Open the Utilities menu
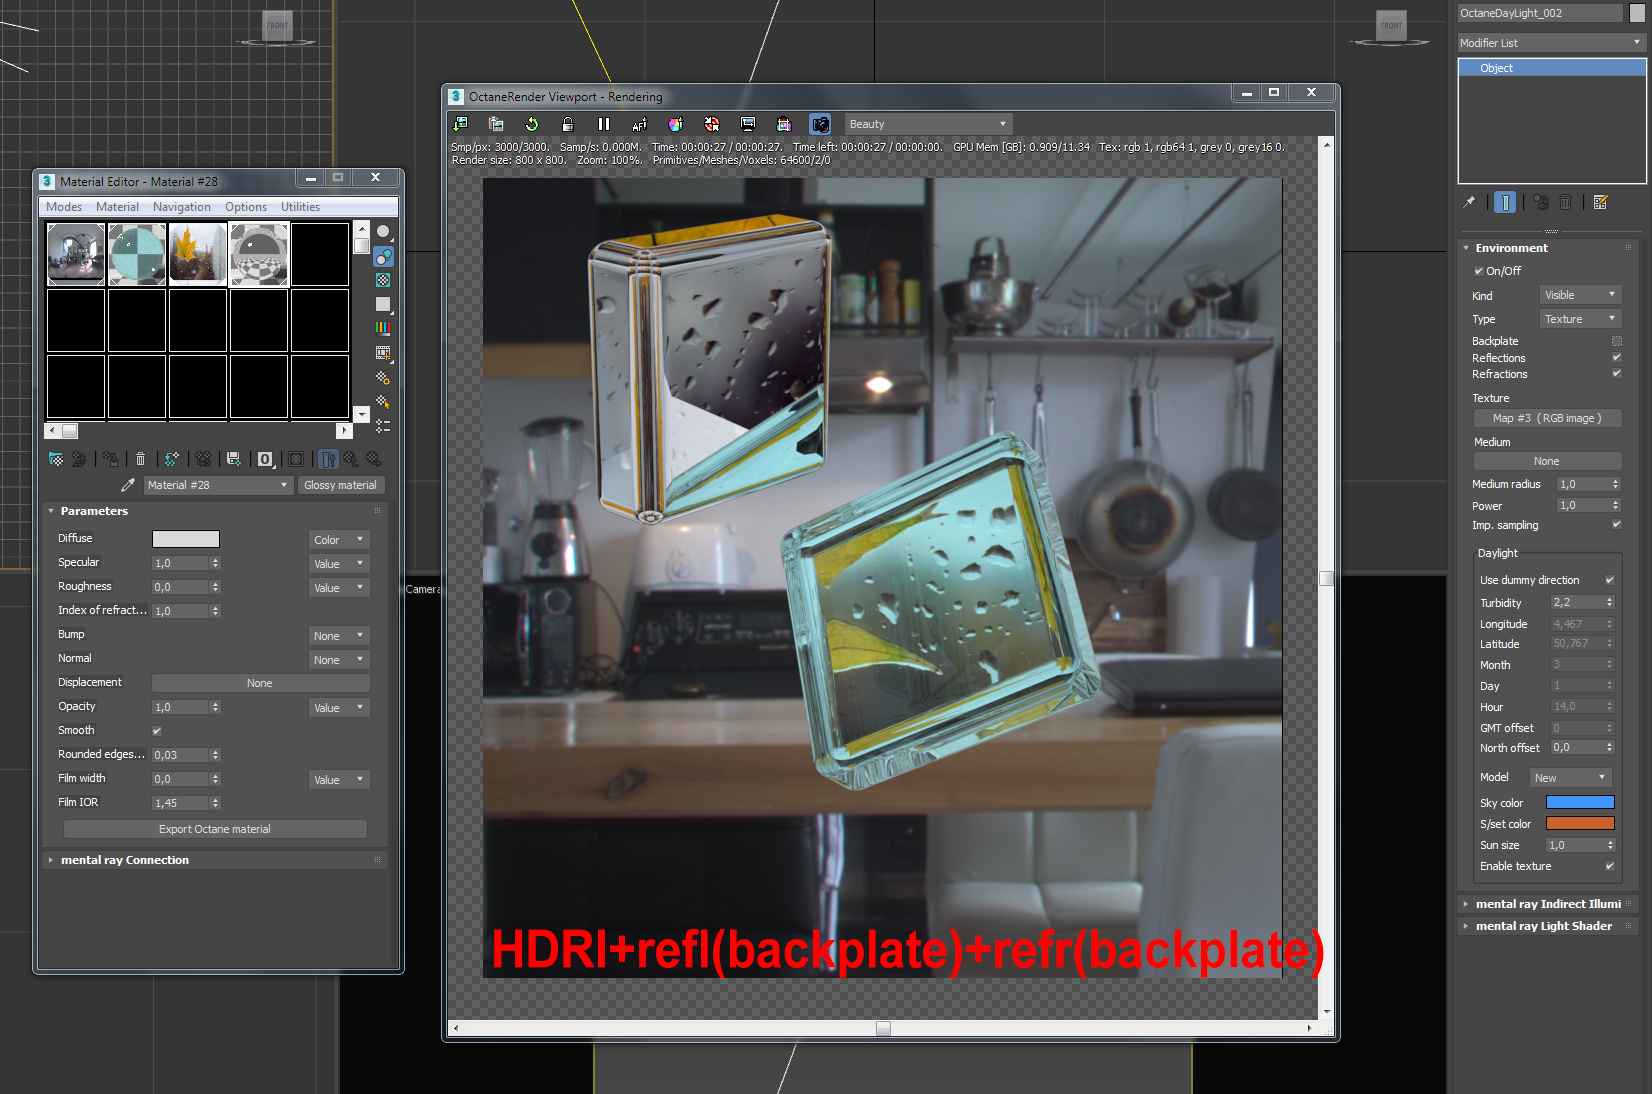 click(x=300, y=207)
